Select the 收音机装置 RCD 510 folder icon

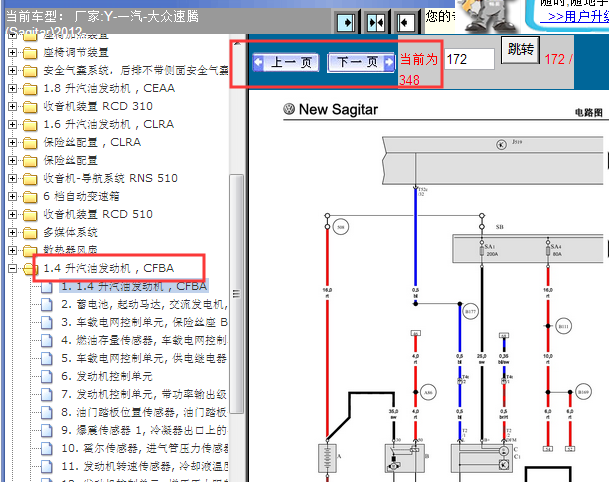(30, 215)
